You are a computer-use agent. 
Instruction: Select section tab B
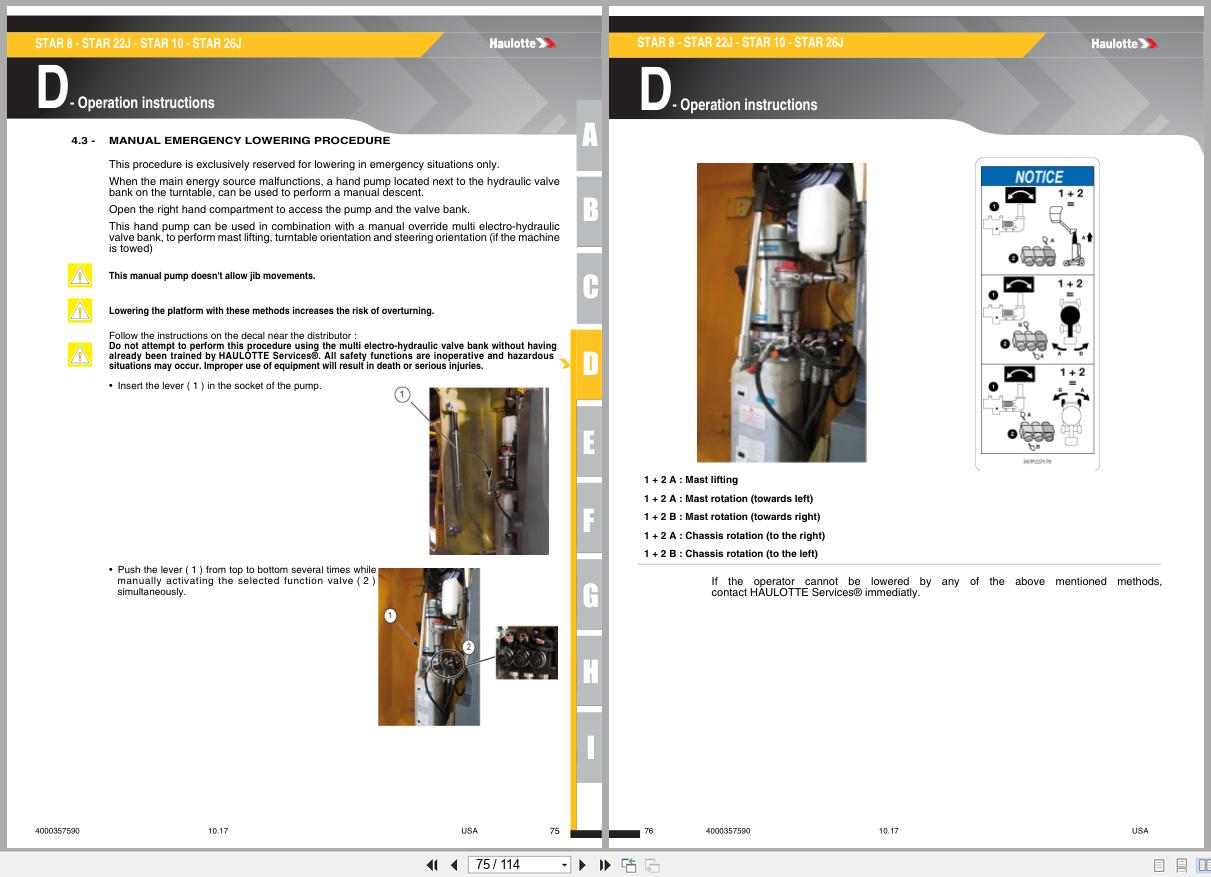[x=589, y=210]
